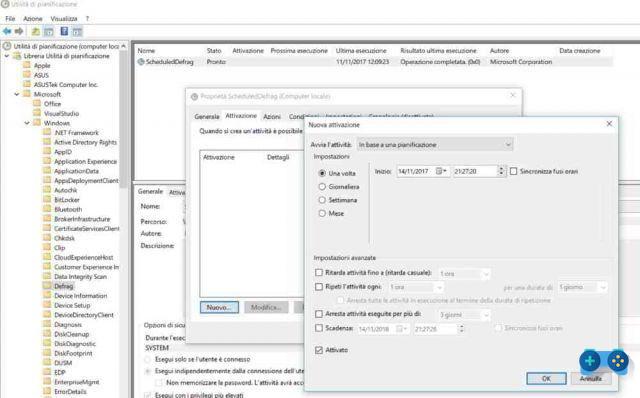Click the AppID folder icon
This screenshot has height=398, width=640.
(47, 151)
